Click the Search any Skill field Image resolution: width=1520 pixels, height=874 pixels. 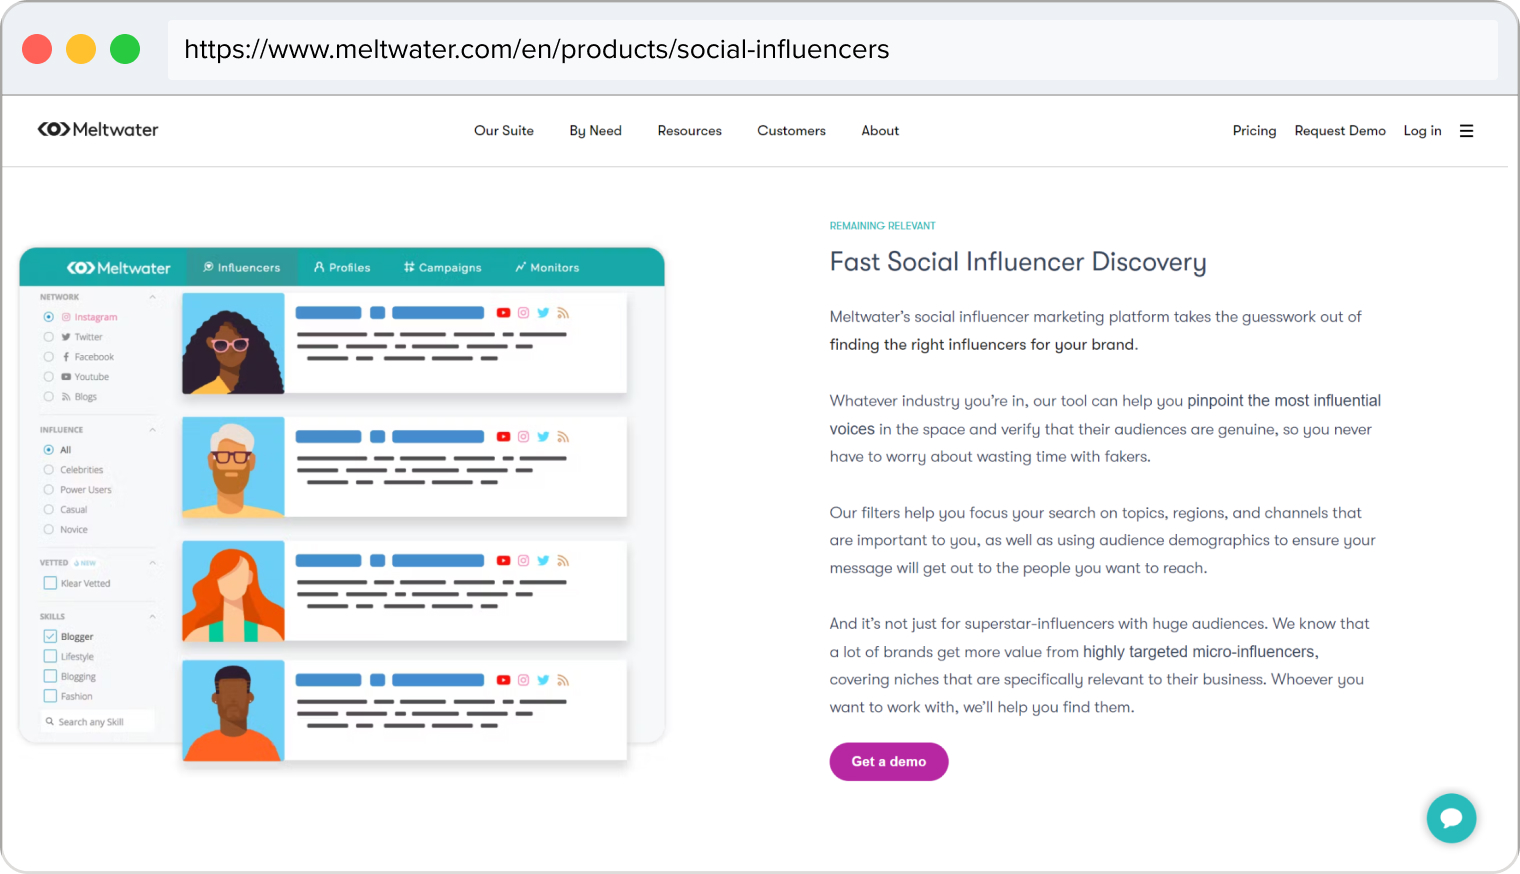[x=98, y=722]
